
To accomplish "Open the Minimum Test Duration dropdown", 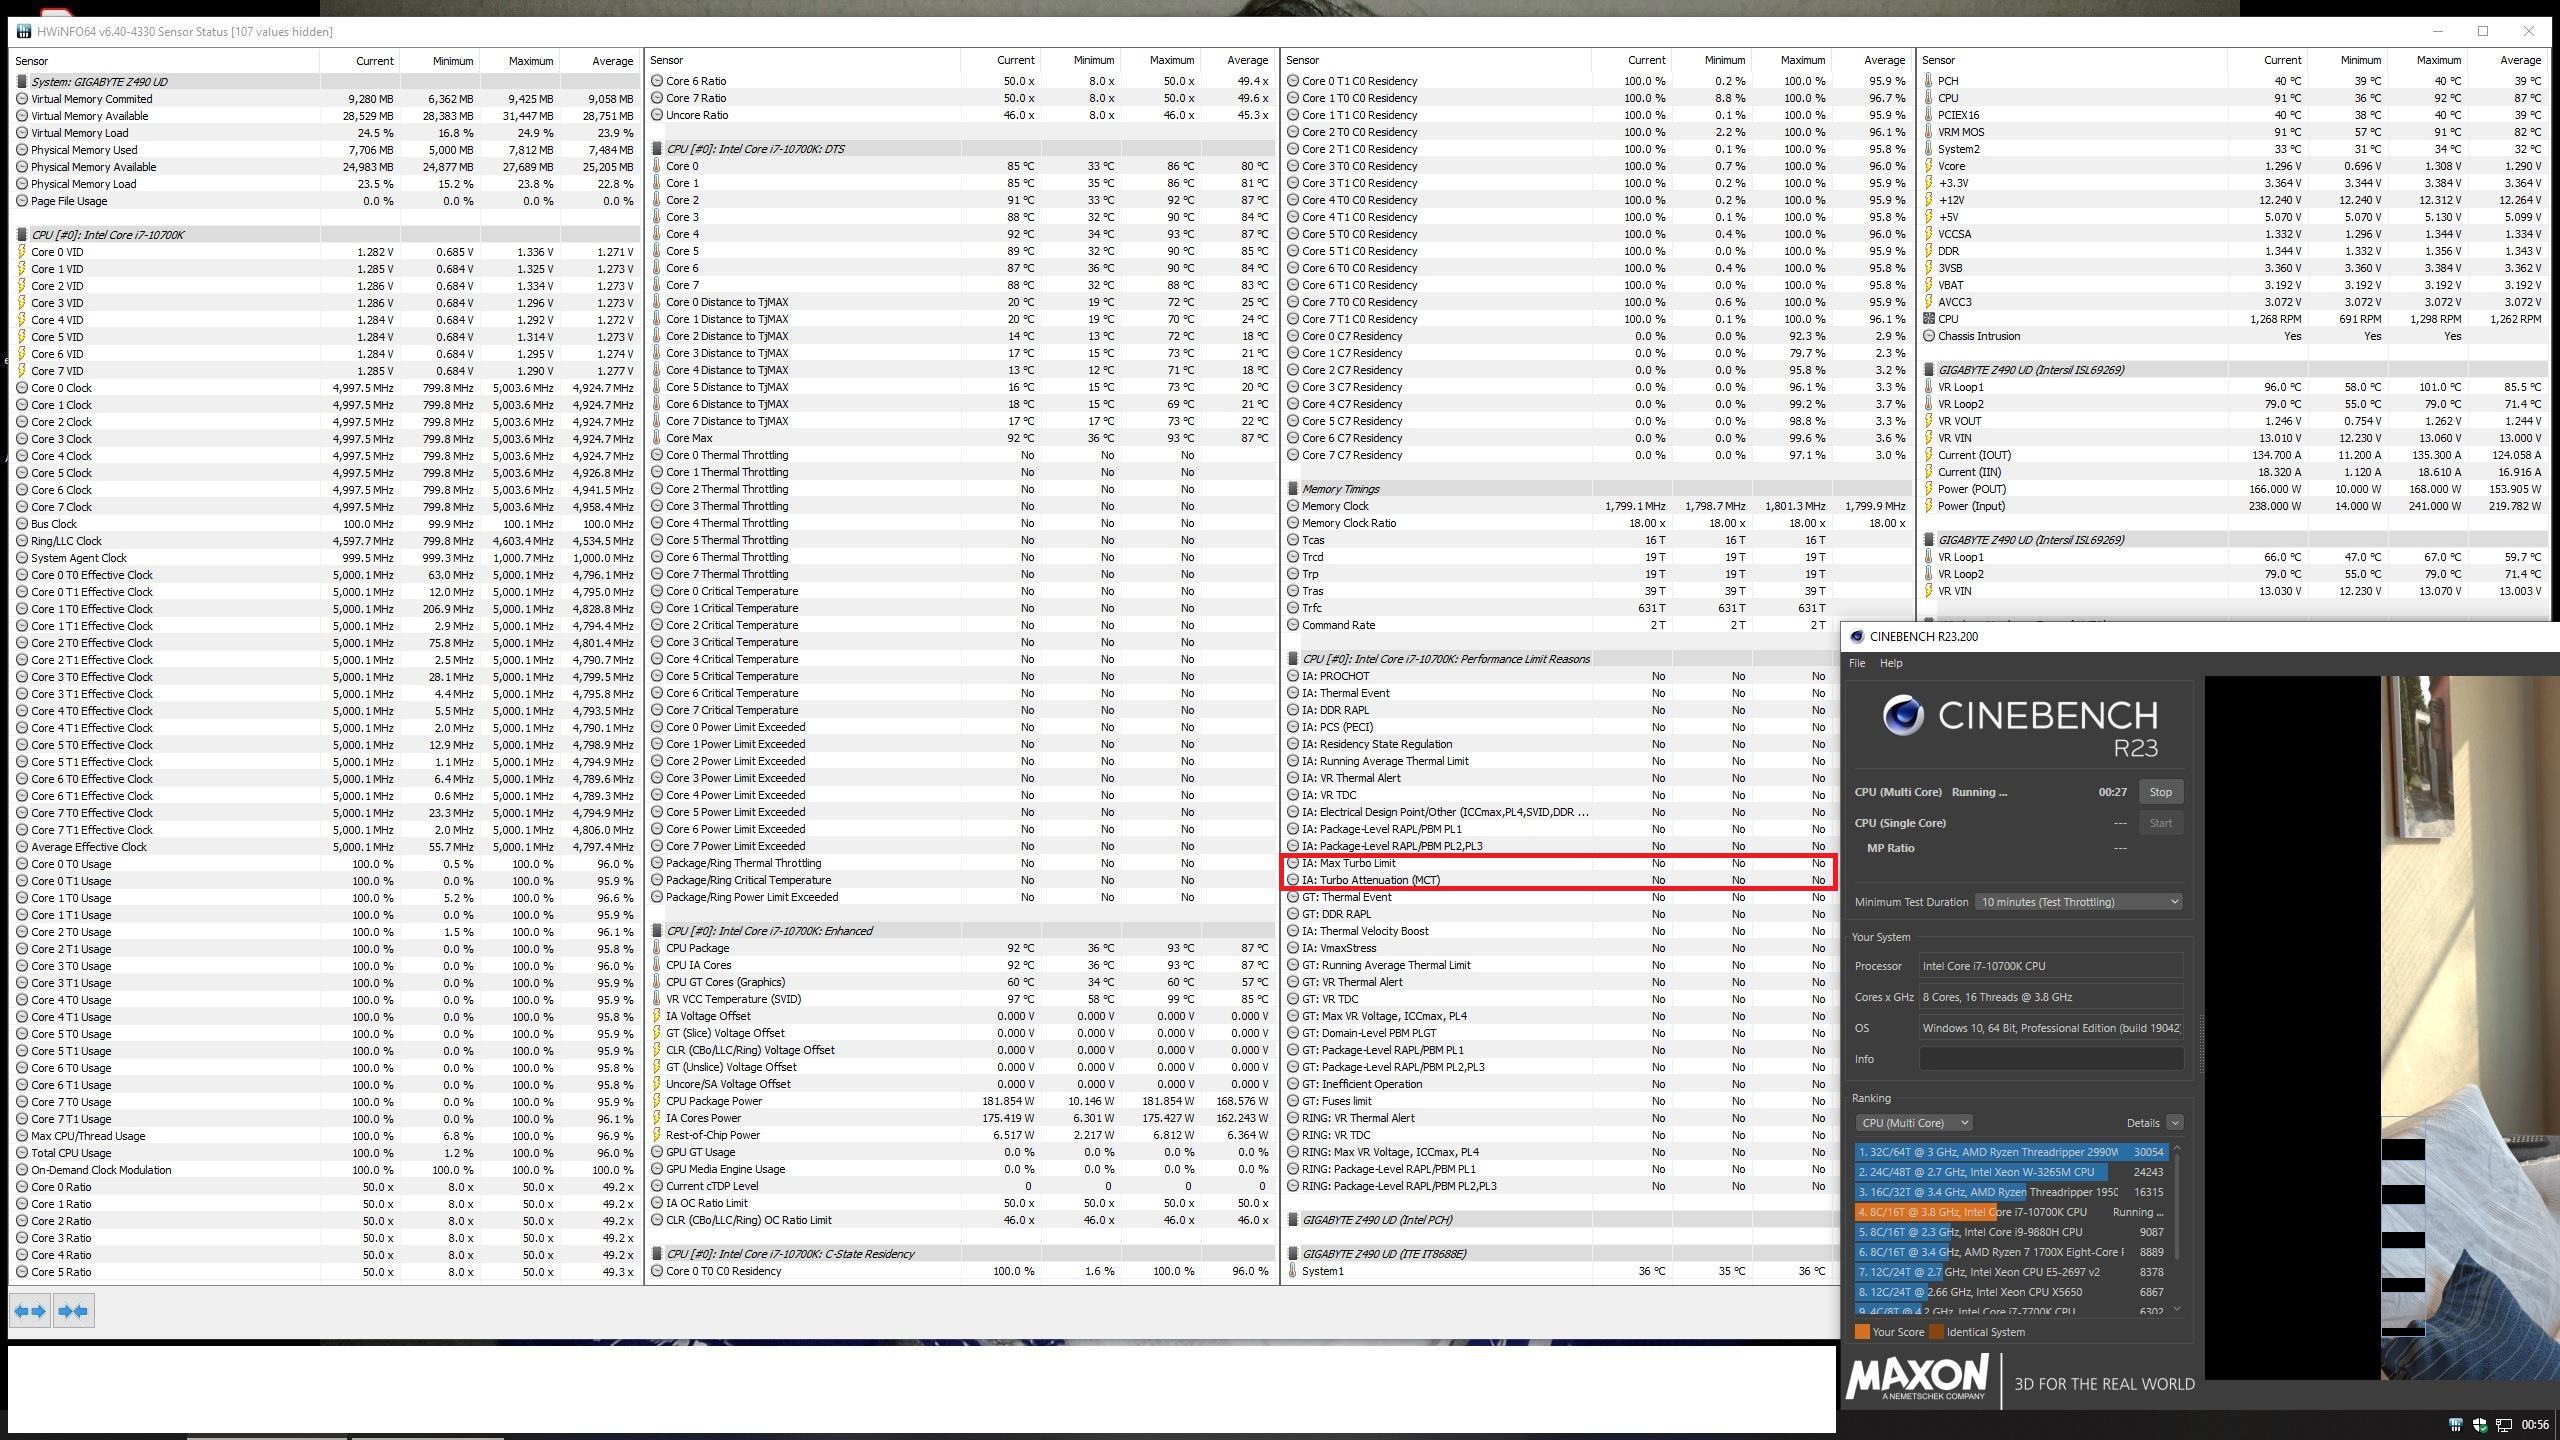I will point(2078,902).
